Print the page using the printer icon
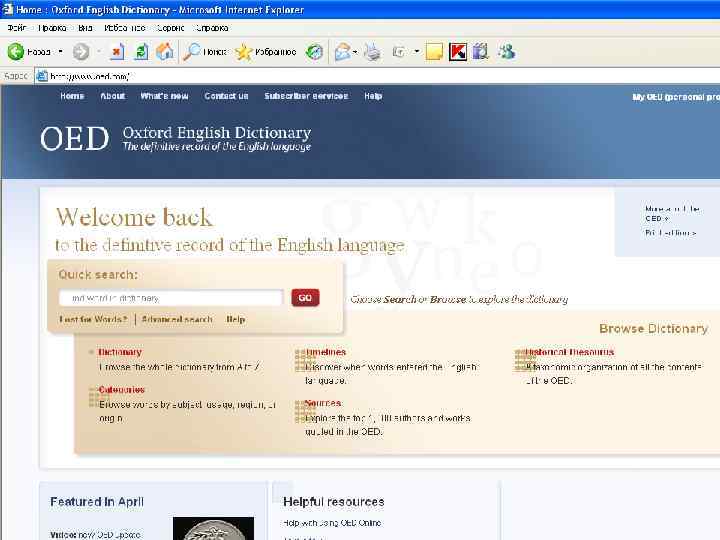 click(372, 52)
